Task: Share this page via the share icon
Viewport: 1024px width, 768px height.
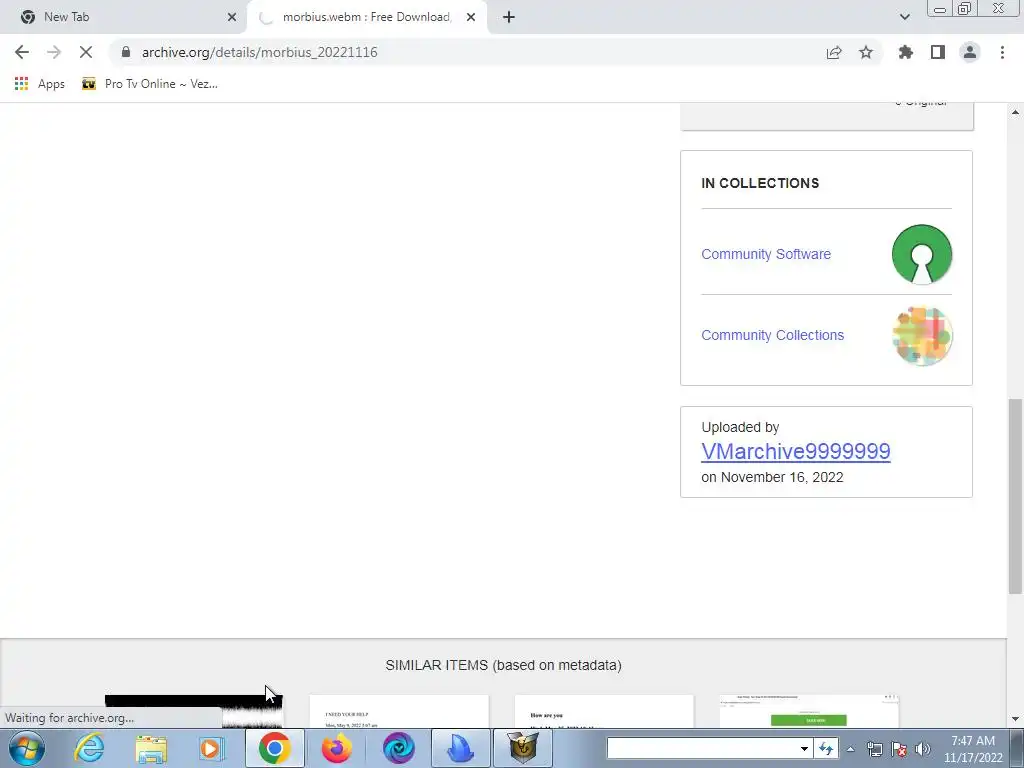Action: [x=834, y=52]
